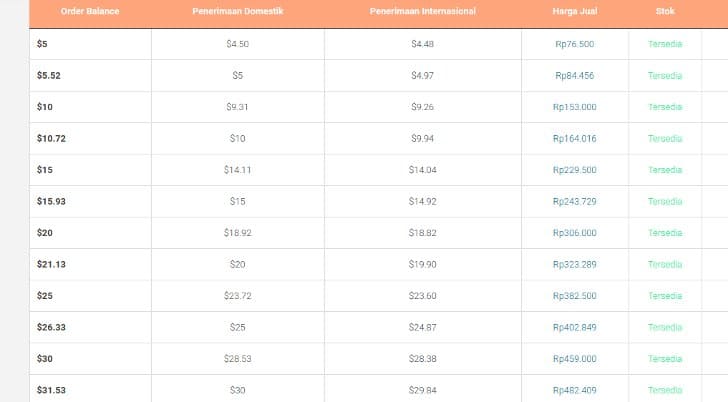Click the $24.87 international receipt value
The image size is (728, 402).
[x=422, y=327]
